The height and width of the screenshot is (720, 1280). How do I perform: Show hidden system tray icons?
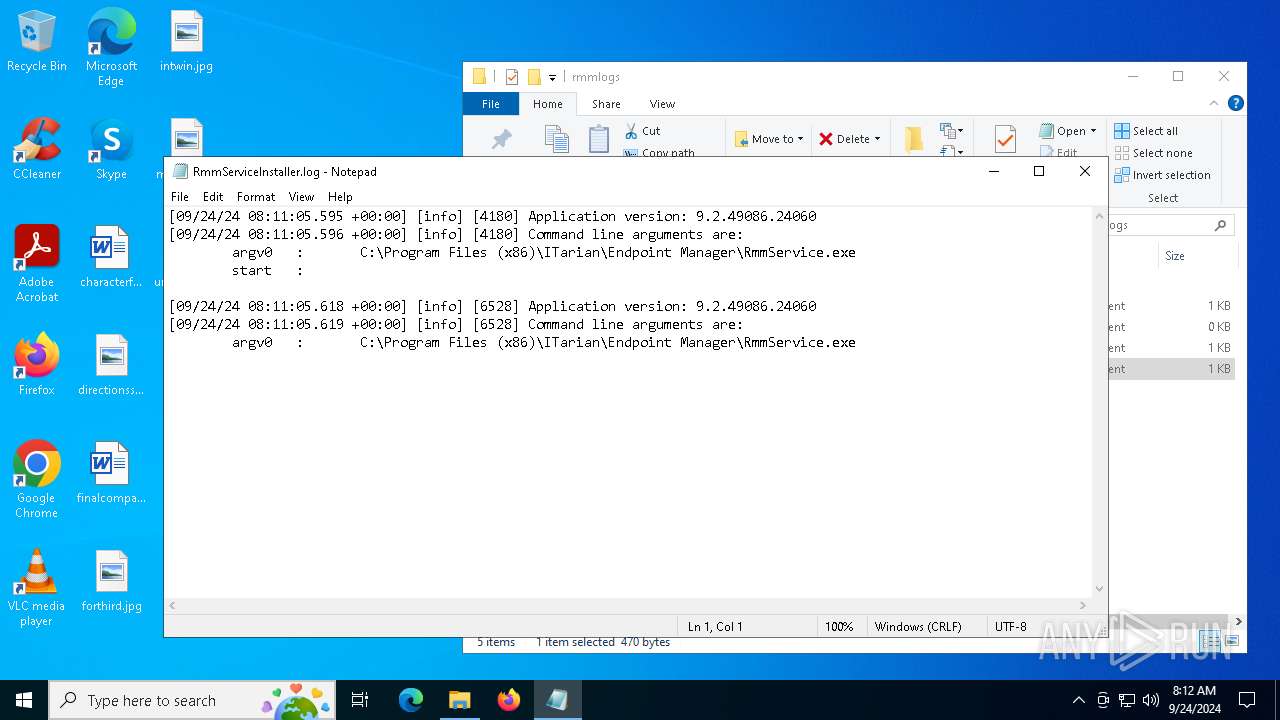coord(1078,700)
